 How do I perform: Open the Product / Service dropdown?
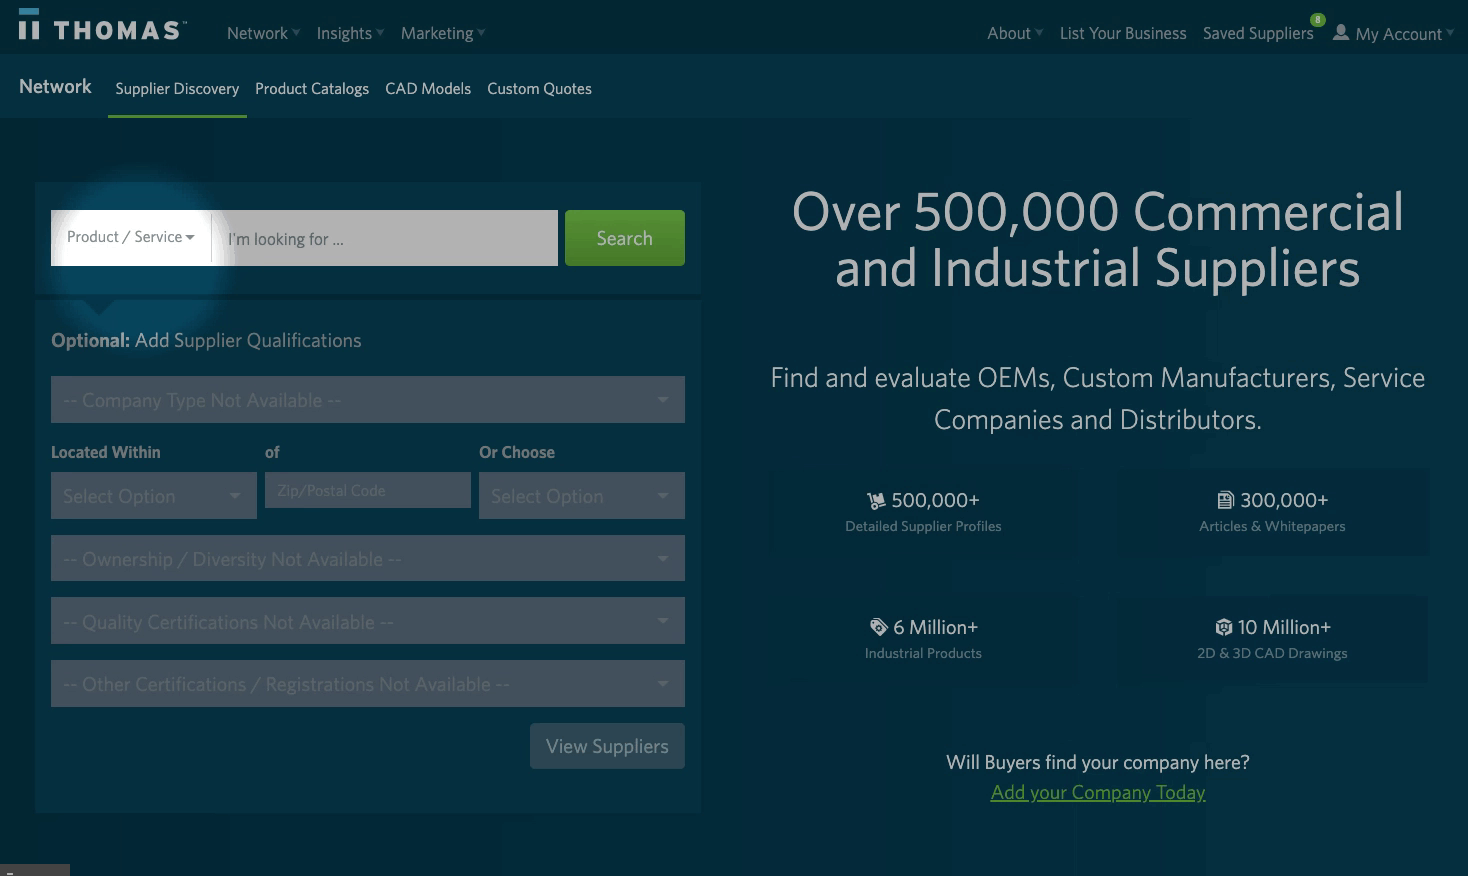click(130, 238)
